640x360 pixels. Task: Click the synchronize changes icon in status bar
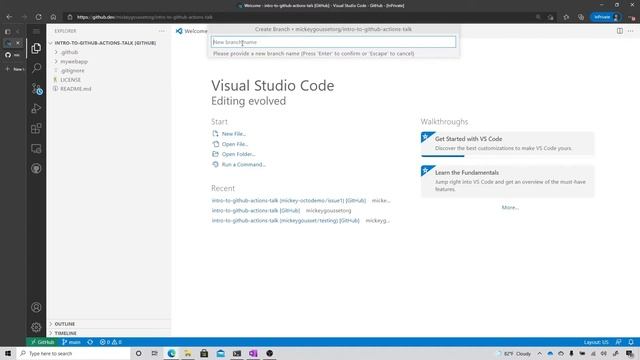pyautogui.click(x=90, y=342)
